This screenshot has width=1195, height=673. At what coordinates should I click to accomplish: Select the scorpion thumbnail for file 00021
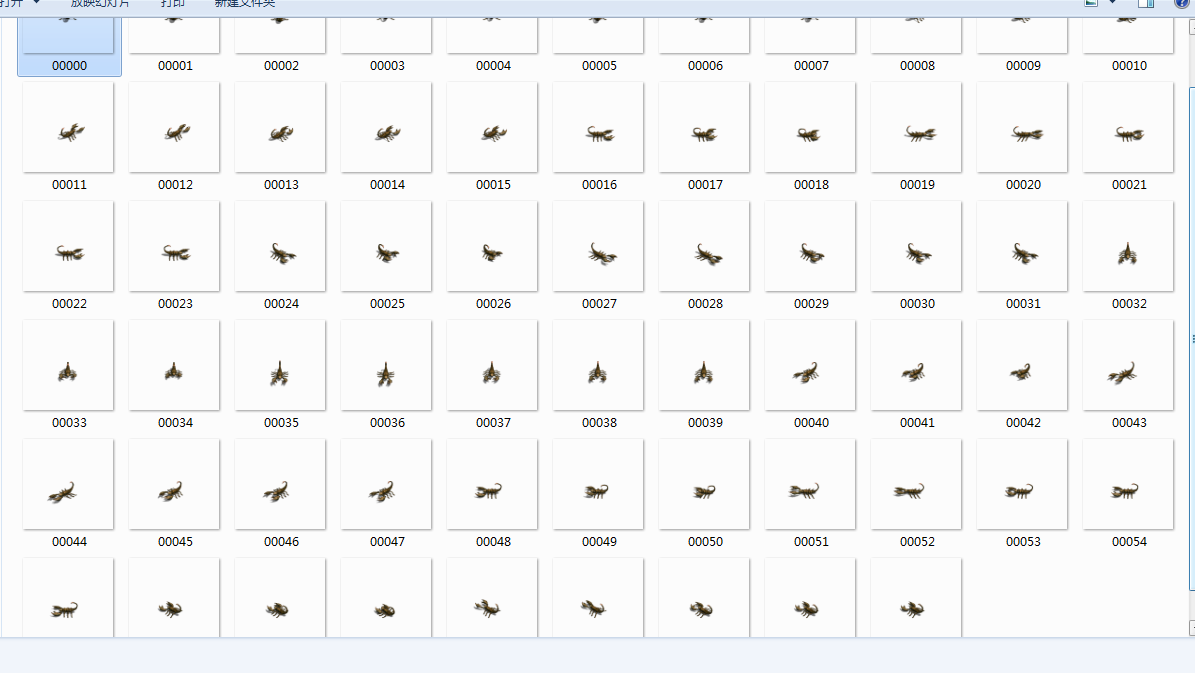click(1128, 127)
